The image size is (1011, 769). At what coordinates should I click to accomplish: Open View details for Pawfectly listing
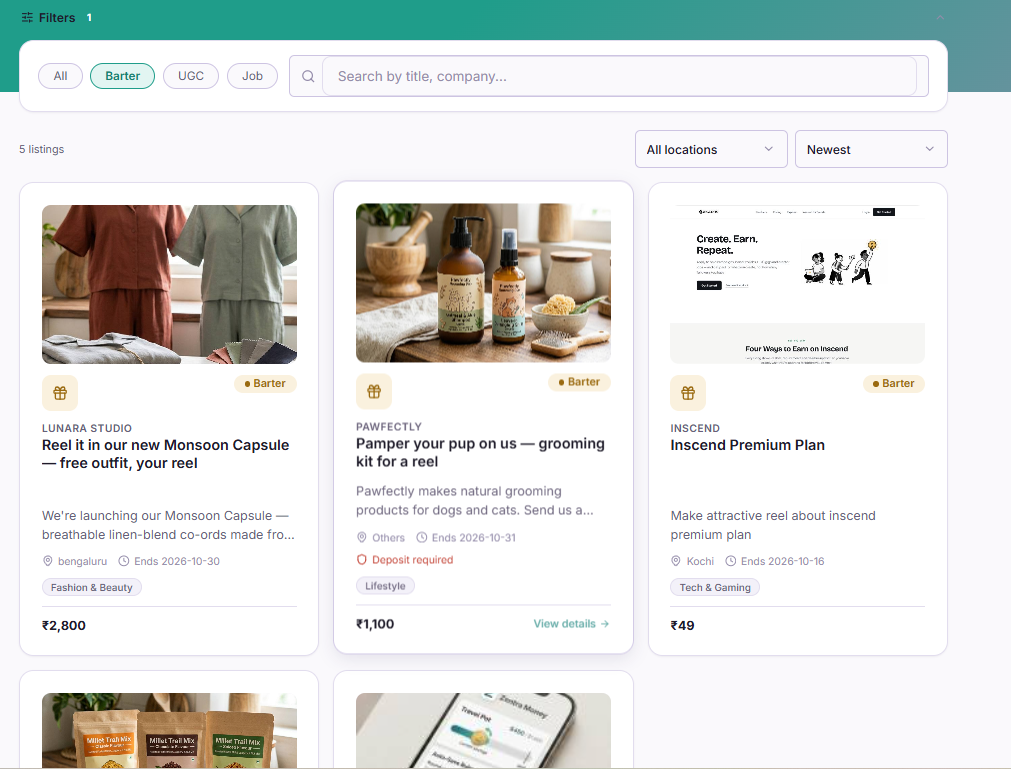[571, 623]
